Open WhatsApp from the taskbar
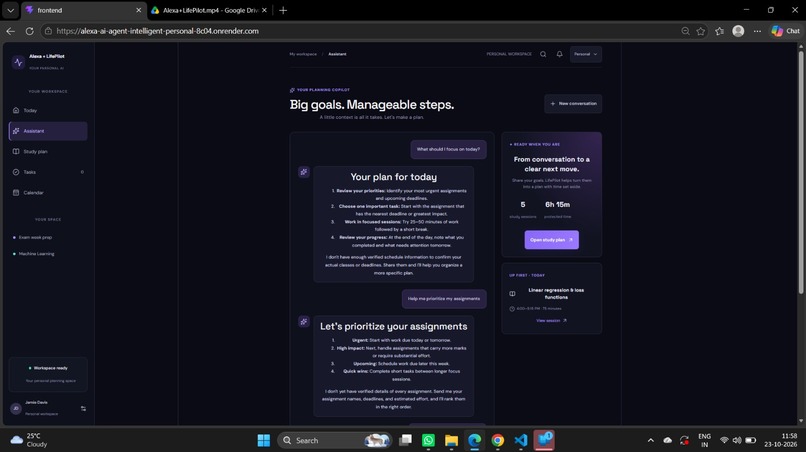This screenshot has width=806, height=452. [x=428, y=440]
